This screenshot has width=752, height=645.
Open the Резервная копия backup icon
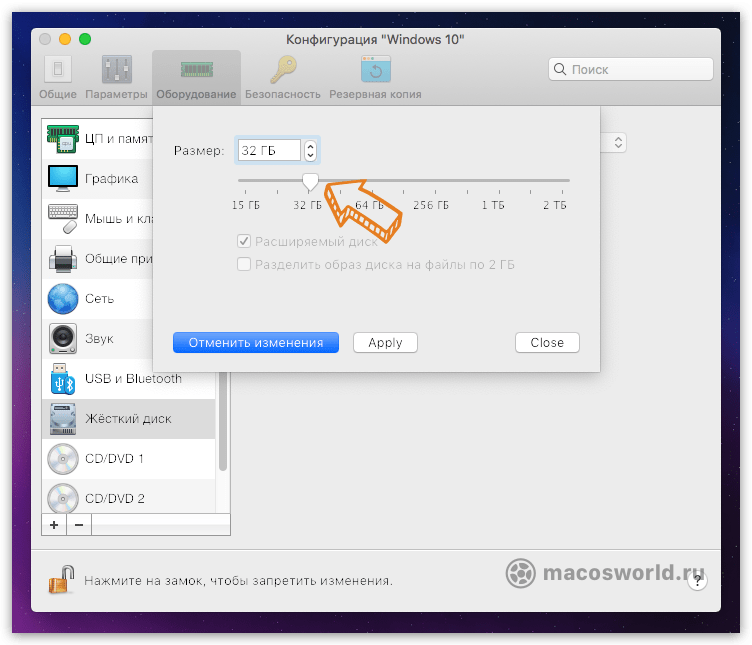coord(376,69)
